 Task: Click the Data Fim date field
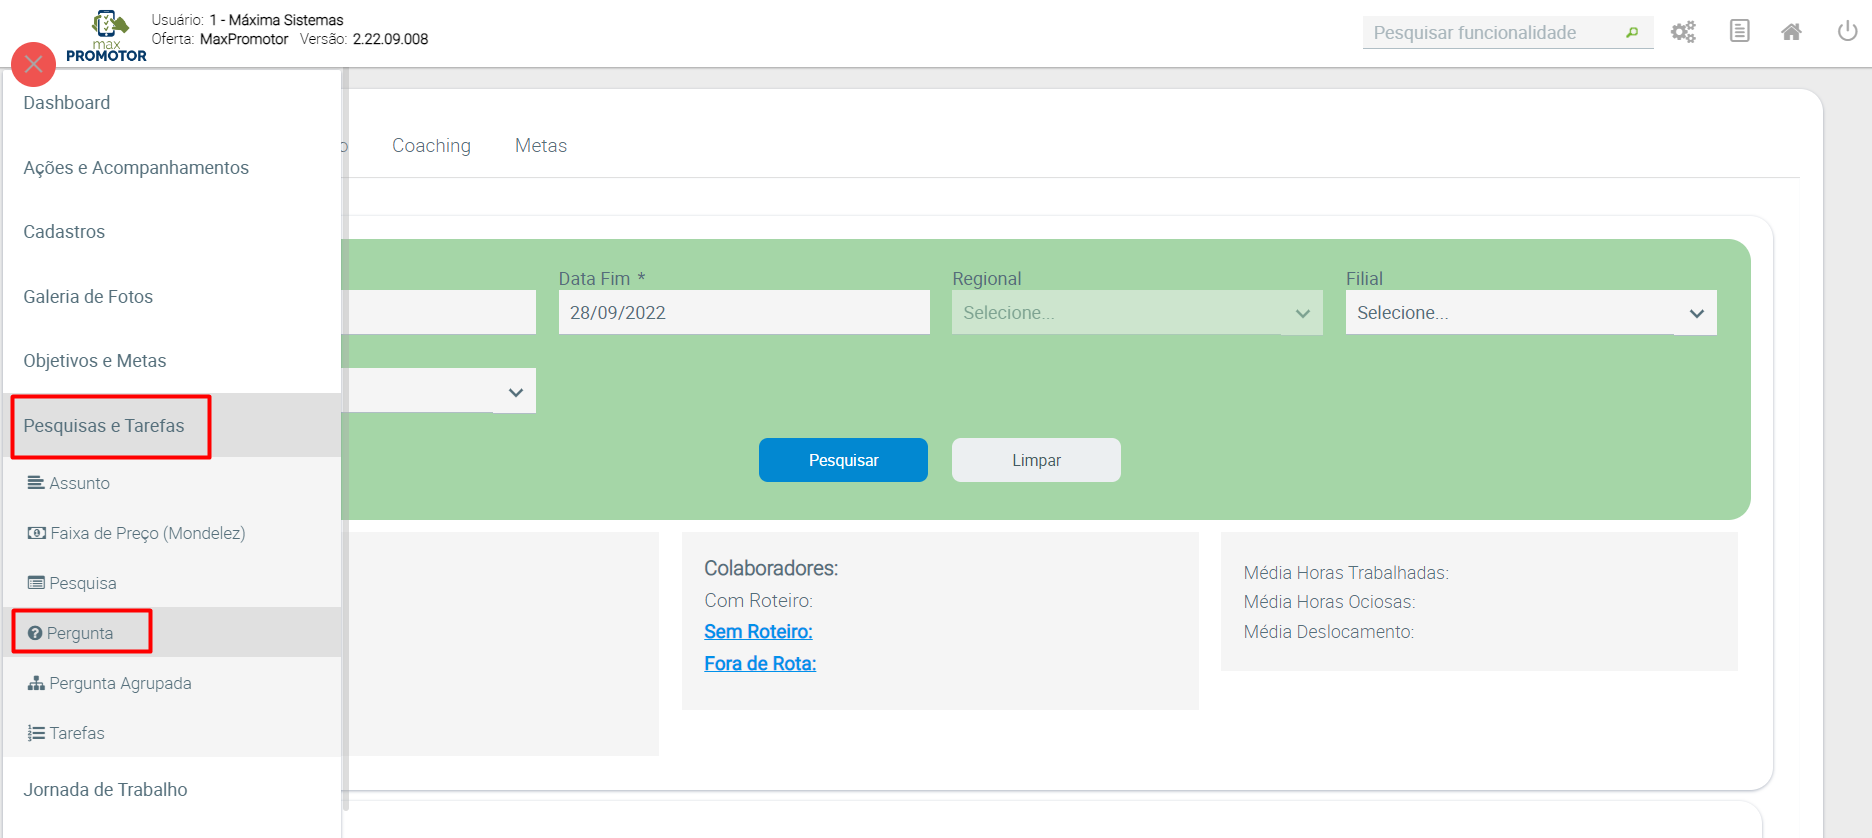coord(743,313)
